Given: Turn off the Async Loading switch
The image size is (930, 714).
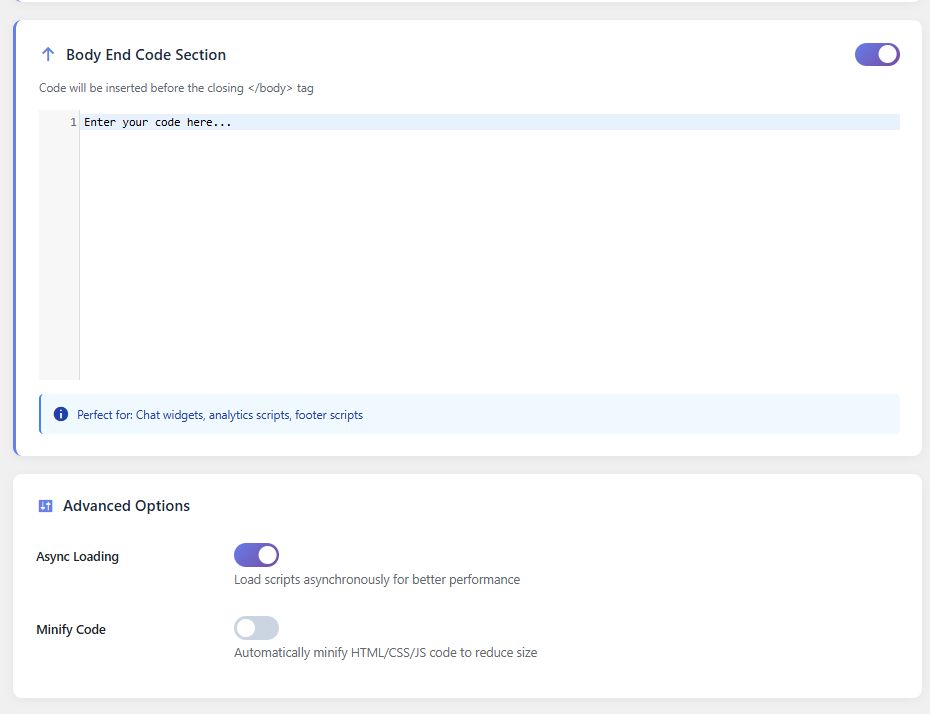Looking at the screenshot, I should [256, 555].
